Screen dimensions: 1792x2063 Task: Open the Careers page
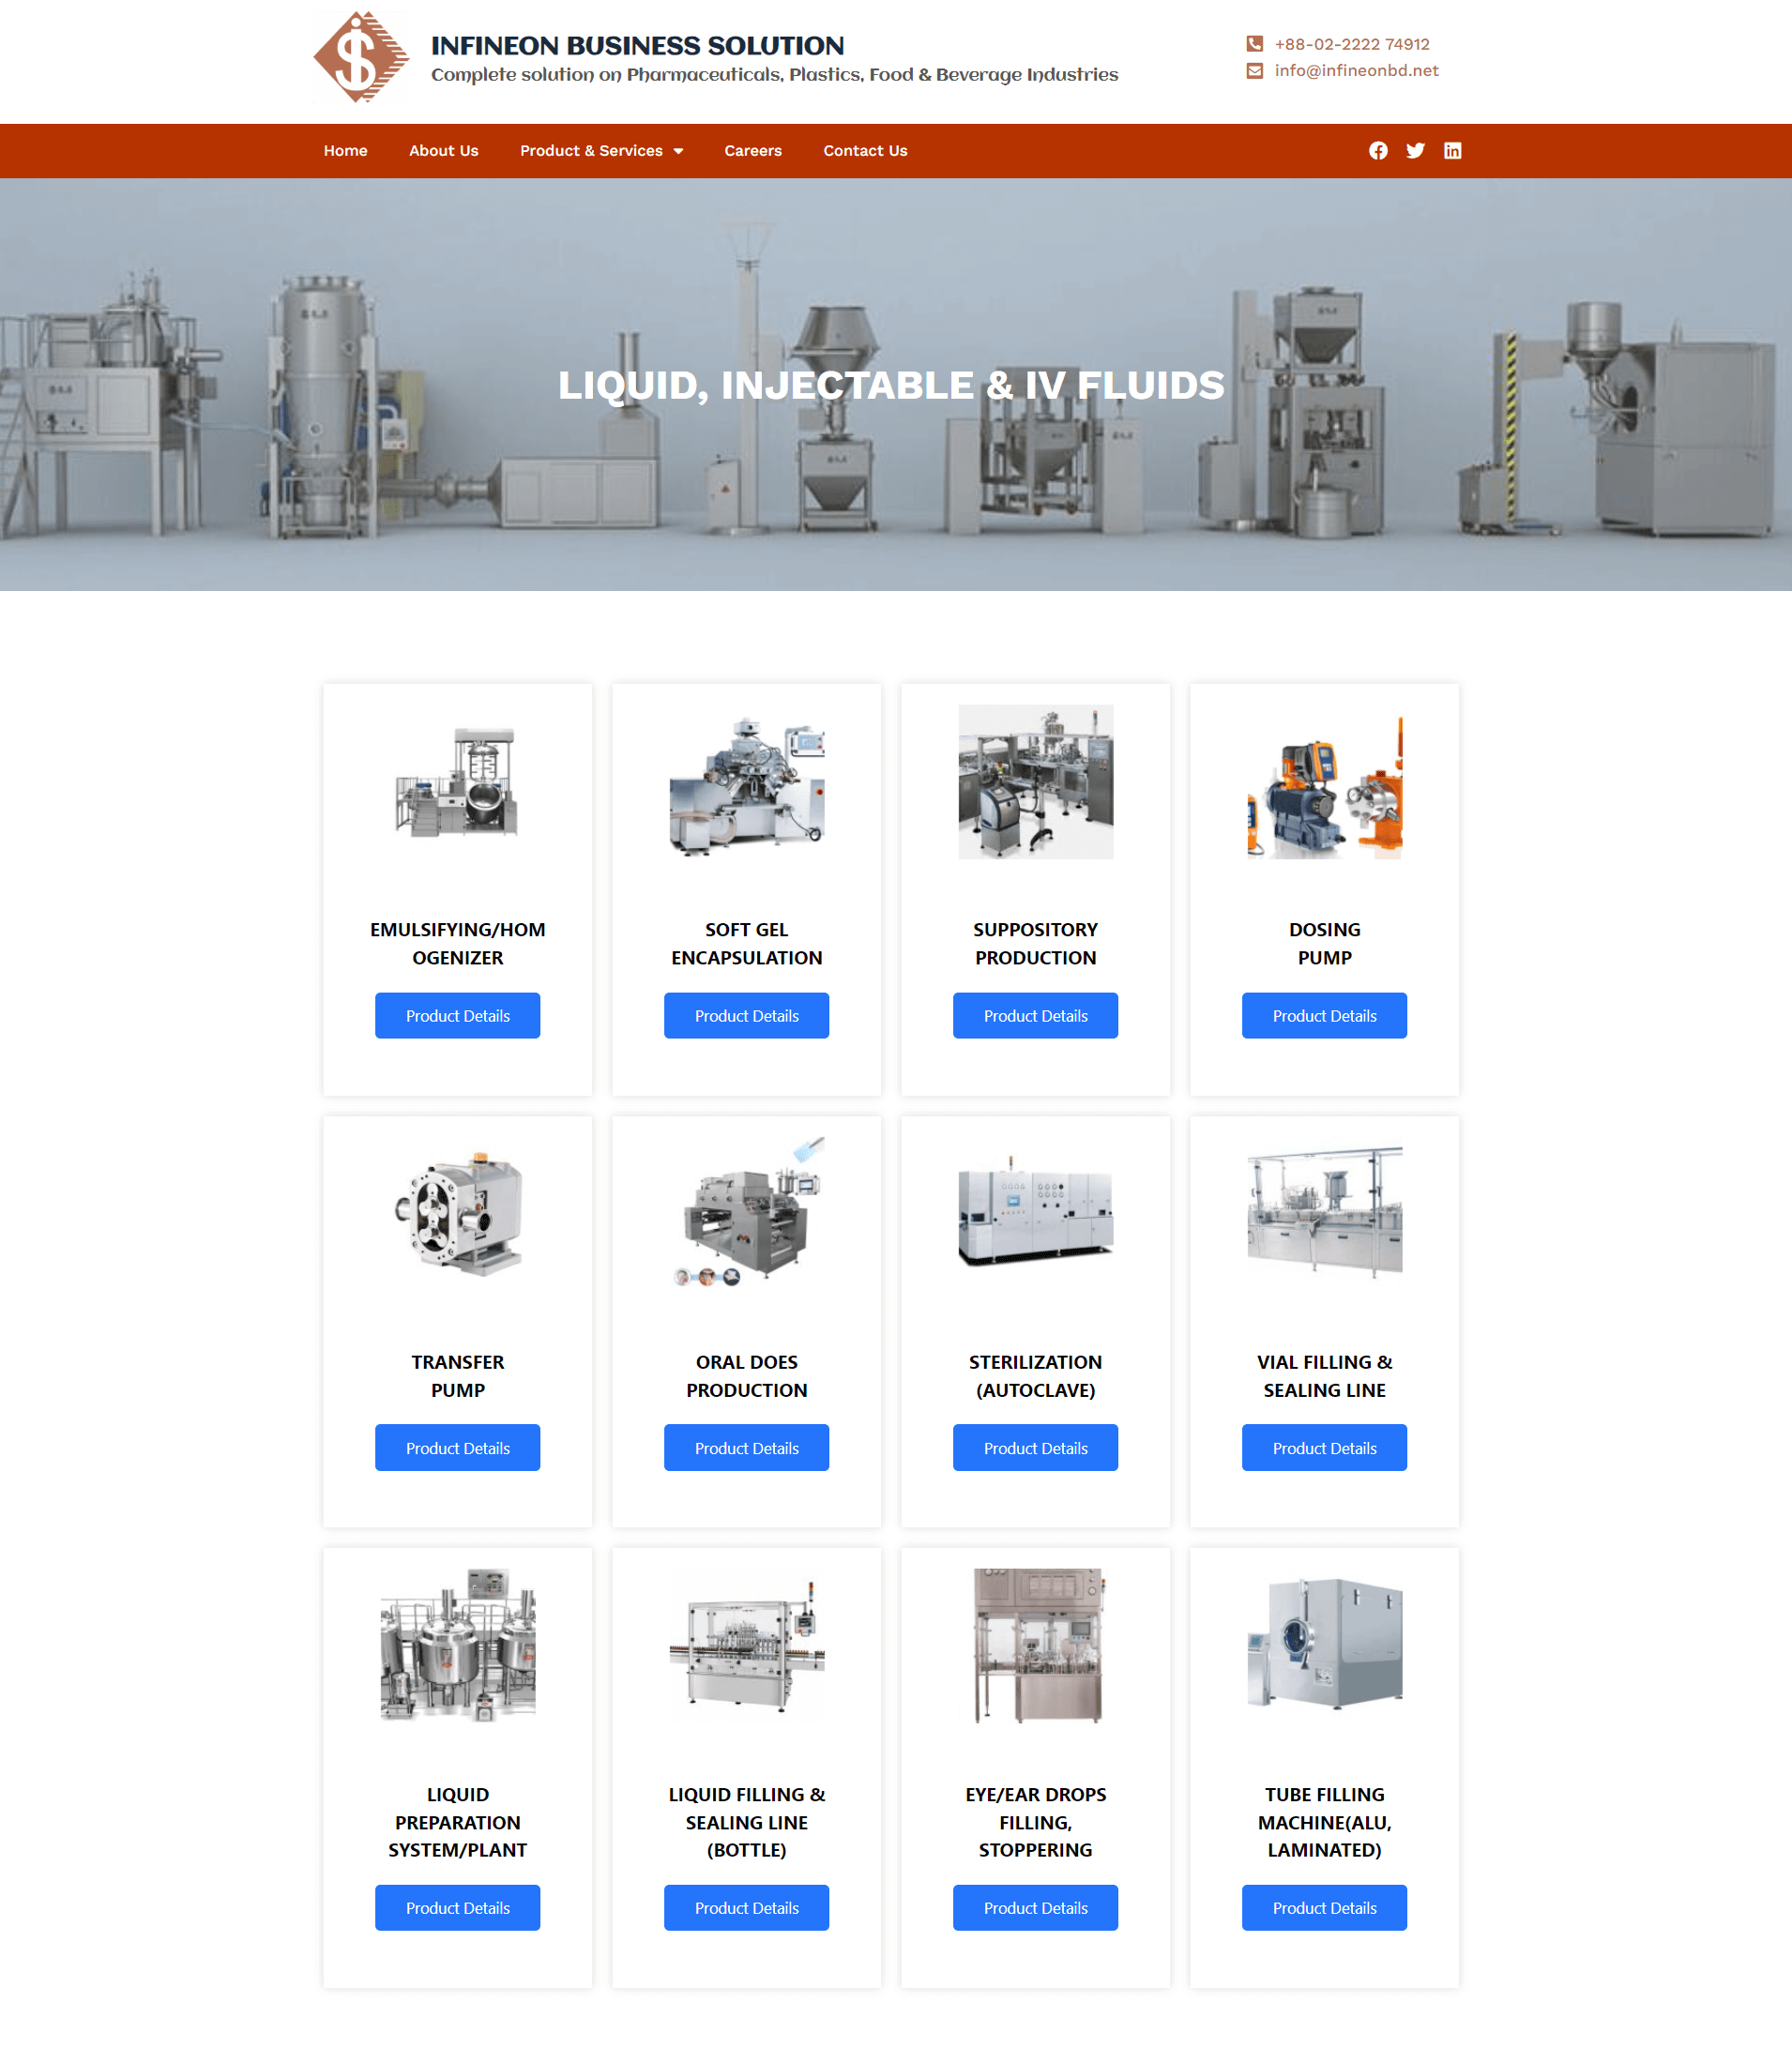point(752,151)
